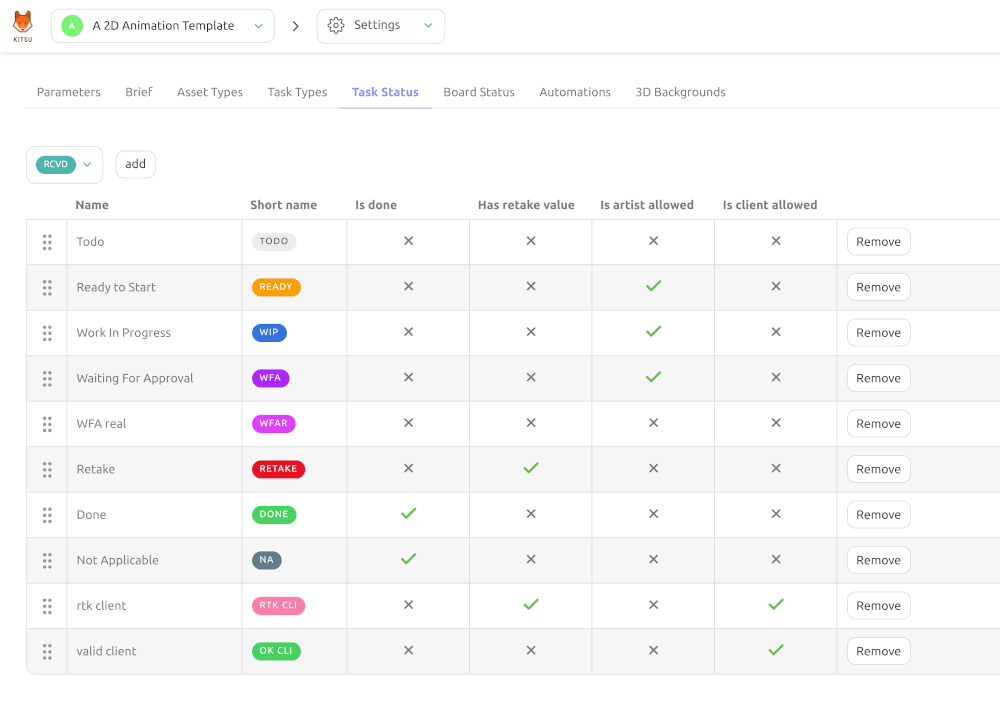Screen dimensions: 1000x714
Task: Click the red RETAKE color tag
Action: click(278, 469)
